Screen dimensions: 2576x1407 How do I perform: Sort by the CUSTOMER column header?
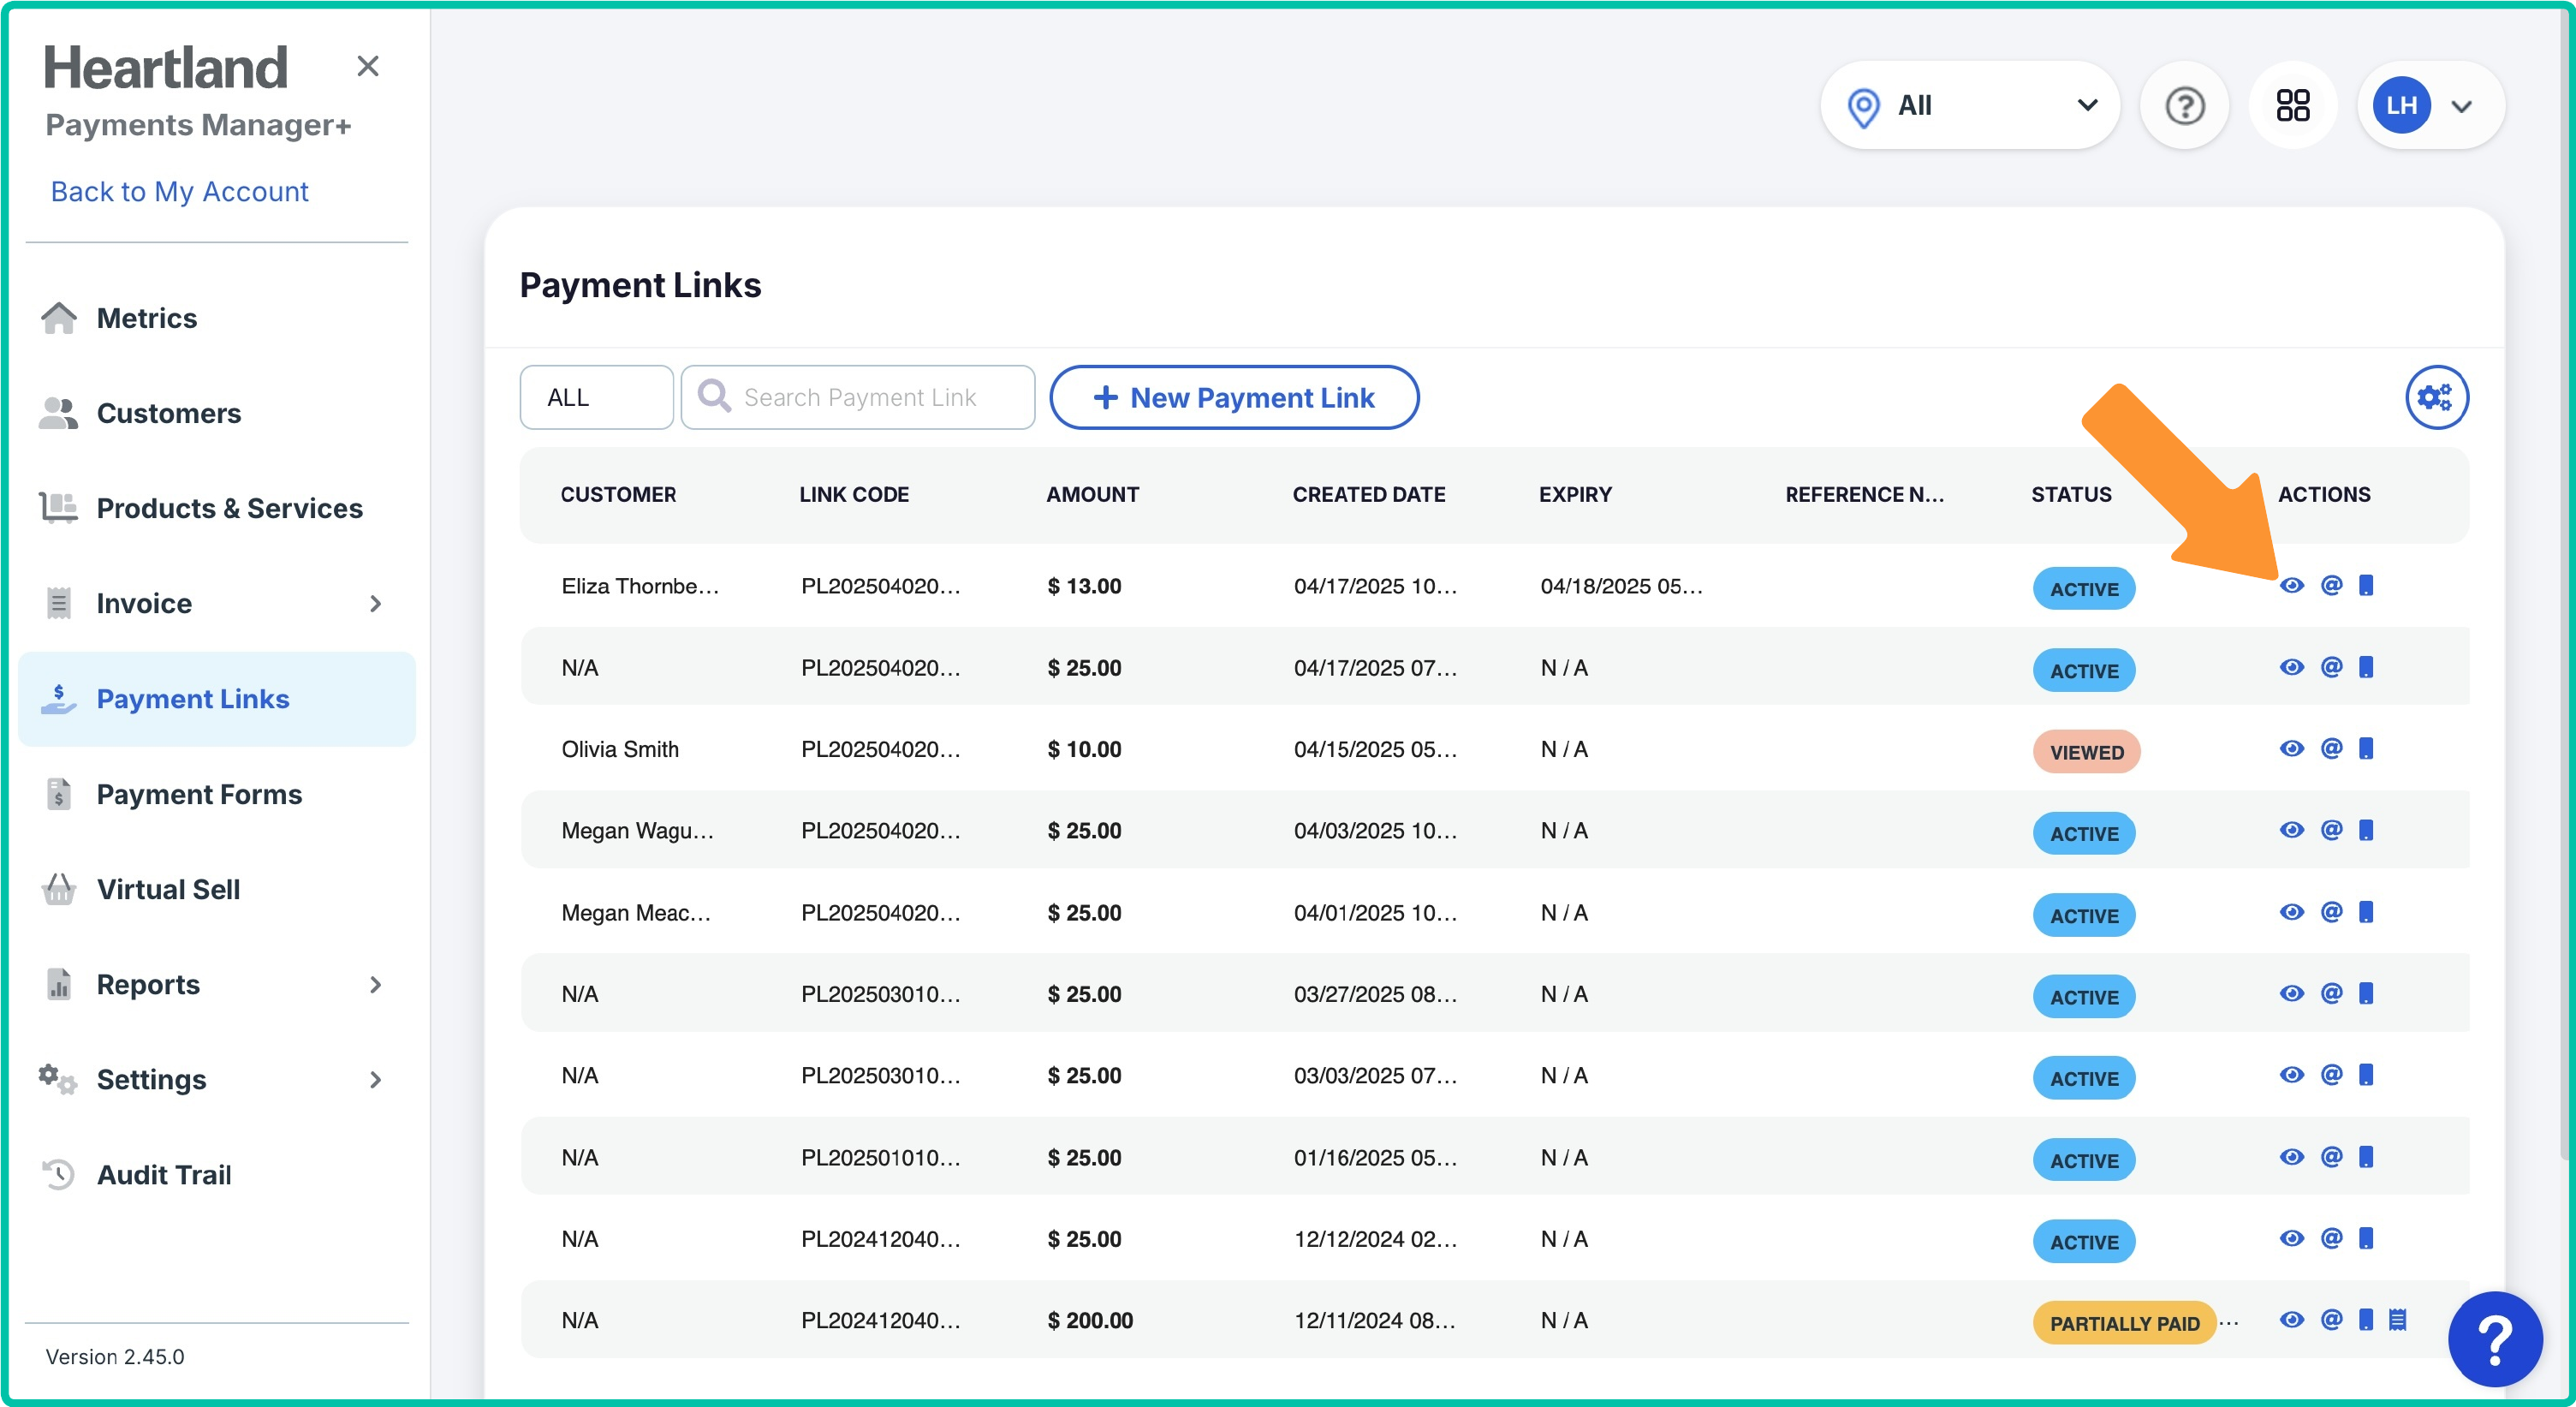pos(618,494)
